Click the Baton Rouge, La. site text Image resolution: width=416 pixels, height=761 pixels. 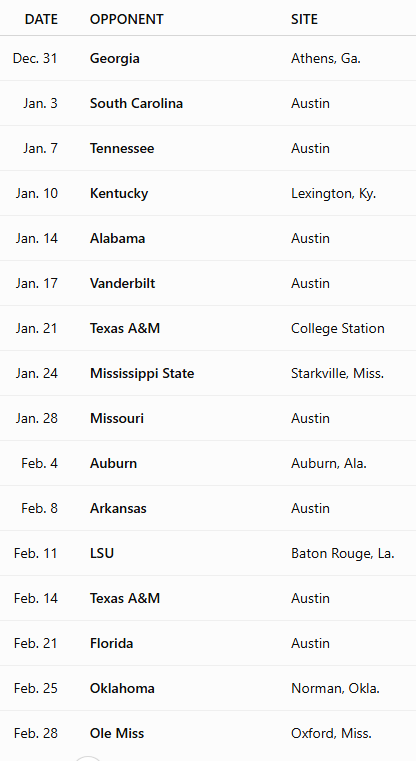343,554
